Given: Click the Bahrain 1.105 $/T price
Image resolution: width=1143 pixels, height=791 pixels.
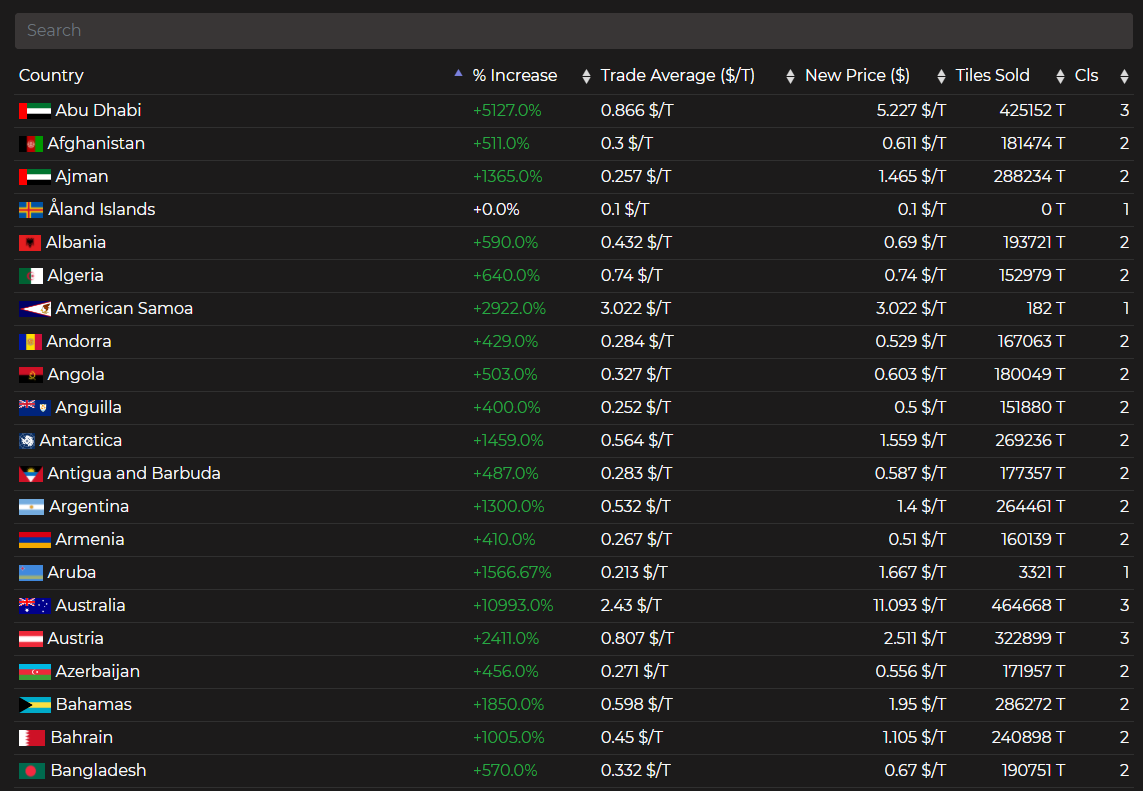Looking at the screenshot, I should click(914, 738).
